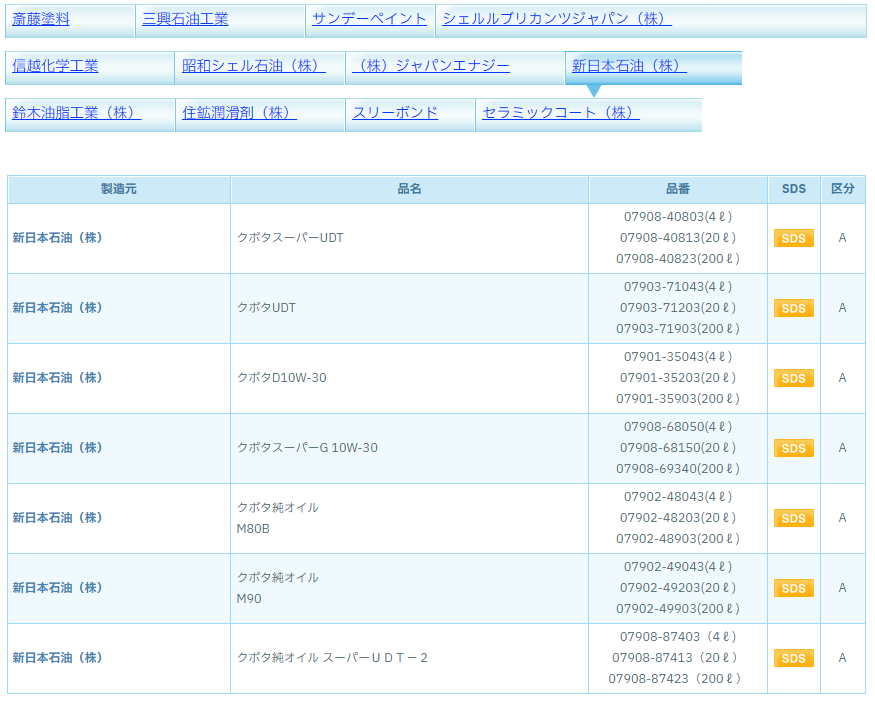Open 信越化学工業 manufacturer list
This screenshot has height=710, width=875.
pyautogui.click(x=55, y=66)
